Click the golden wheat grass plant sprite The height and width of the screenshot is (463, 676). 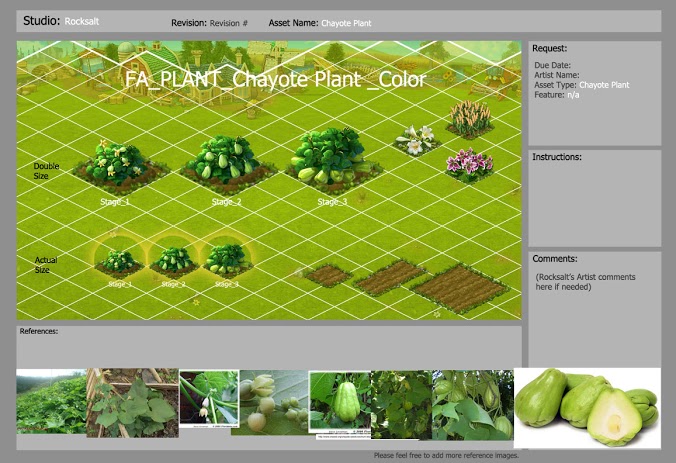[468, 118]
